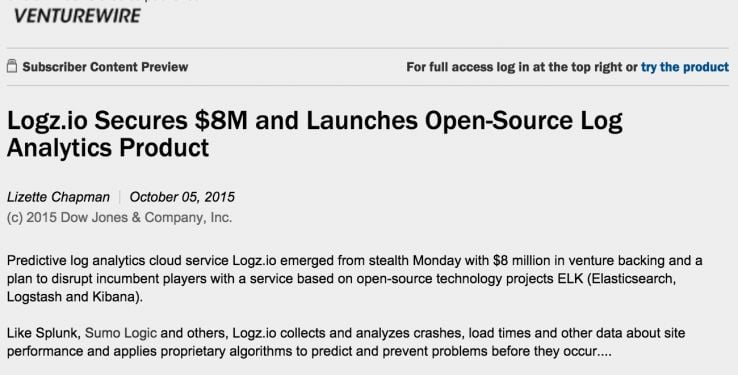Follow the Sumo Logic link
Viewport: 738px width, 375px height.
click(120, 333)
